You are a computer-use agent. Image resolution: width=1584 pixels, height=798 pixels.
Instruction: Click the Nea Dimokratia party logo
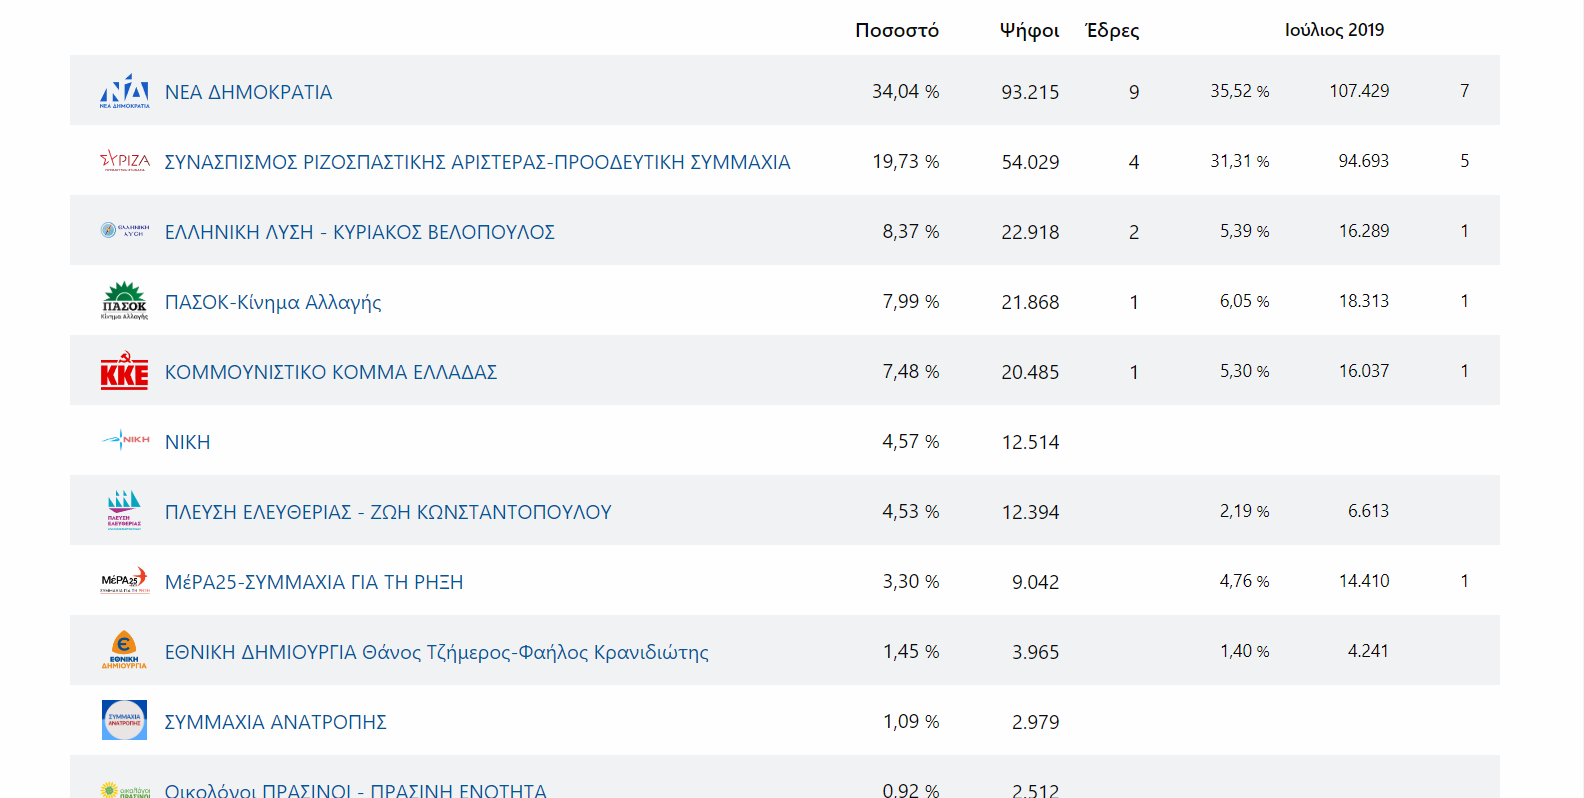click(124, 91)
